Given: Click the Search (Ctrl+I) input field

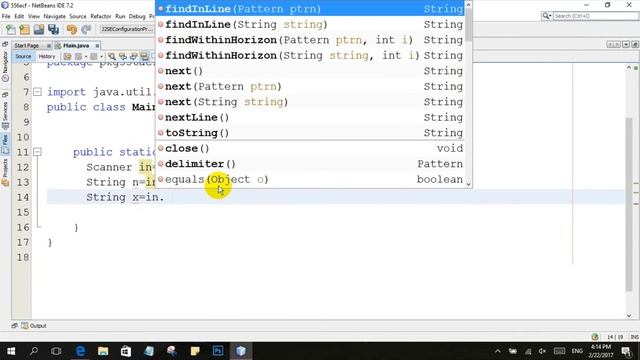Looking at the screenshot, I should [596, 16].
